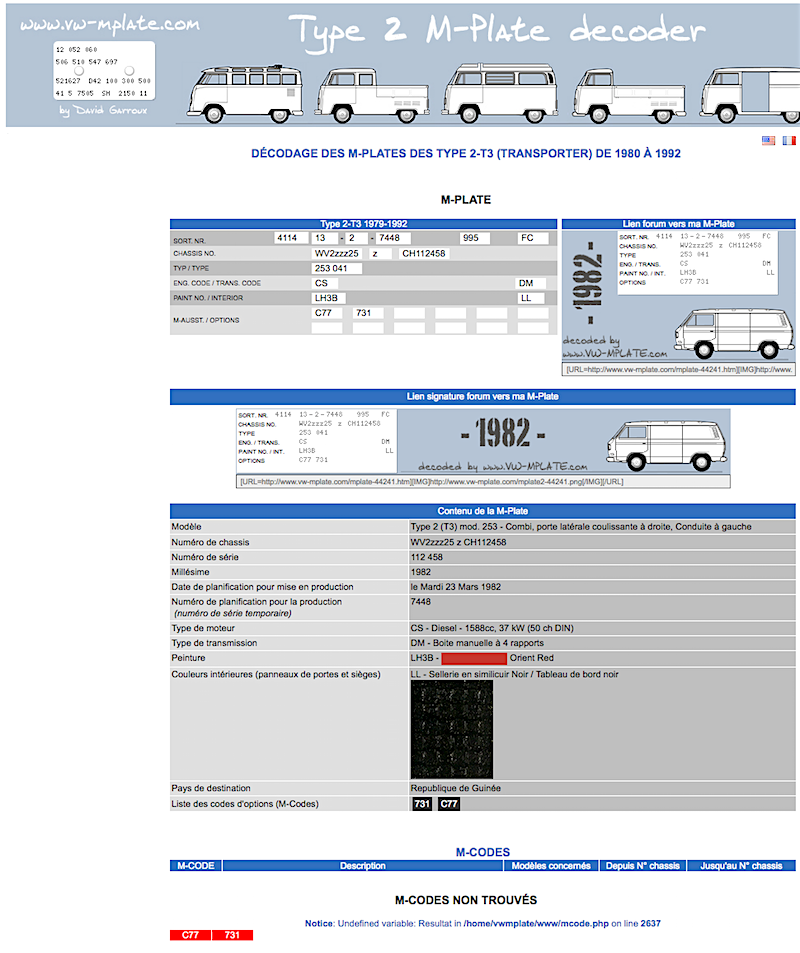
Task: Click the panel van illustration in header
Action: (750, 96)
